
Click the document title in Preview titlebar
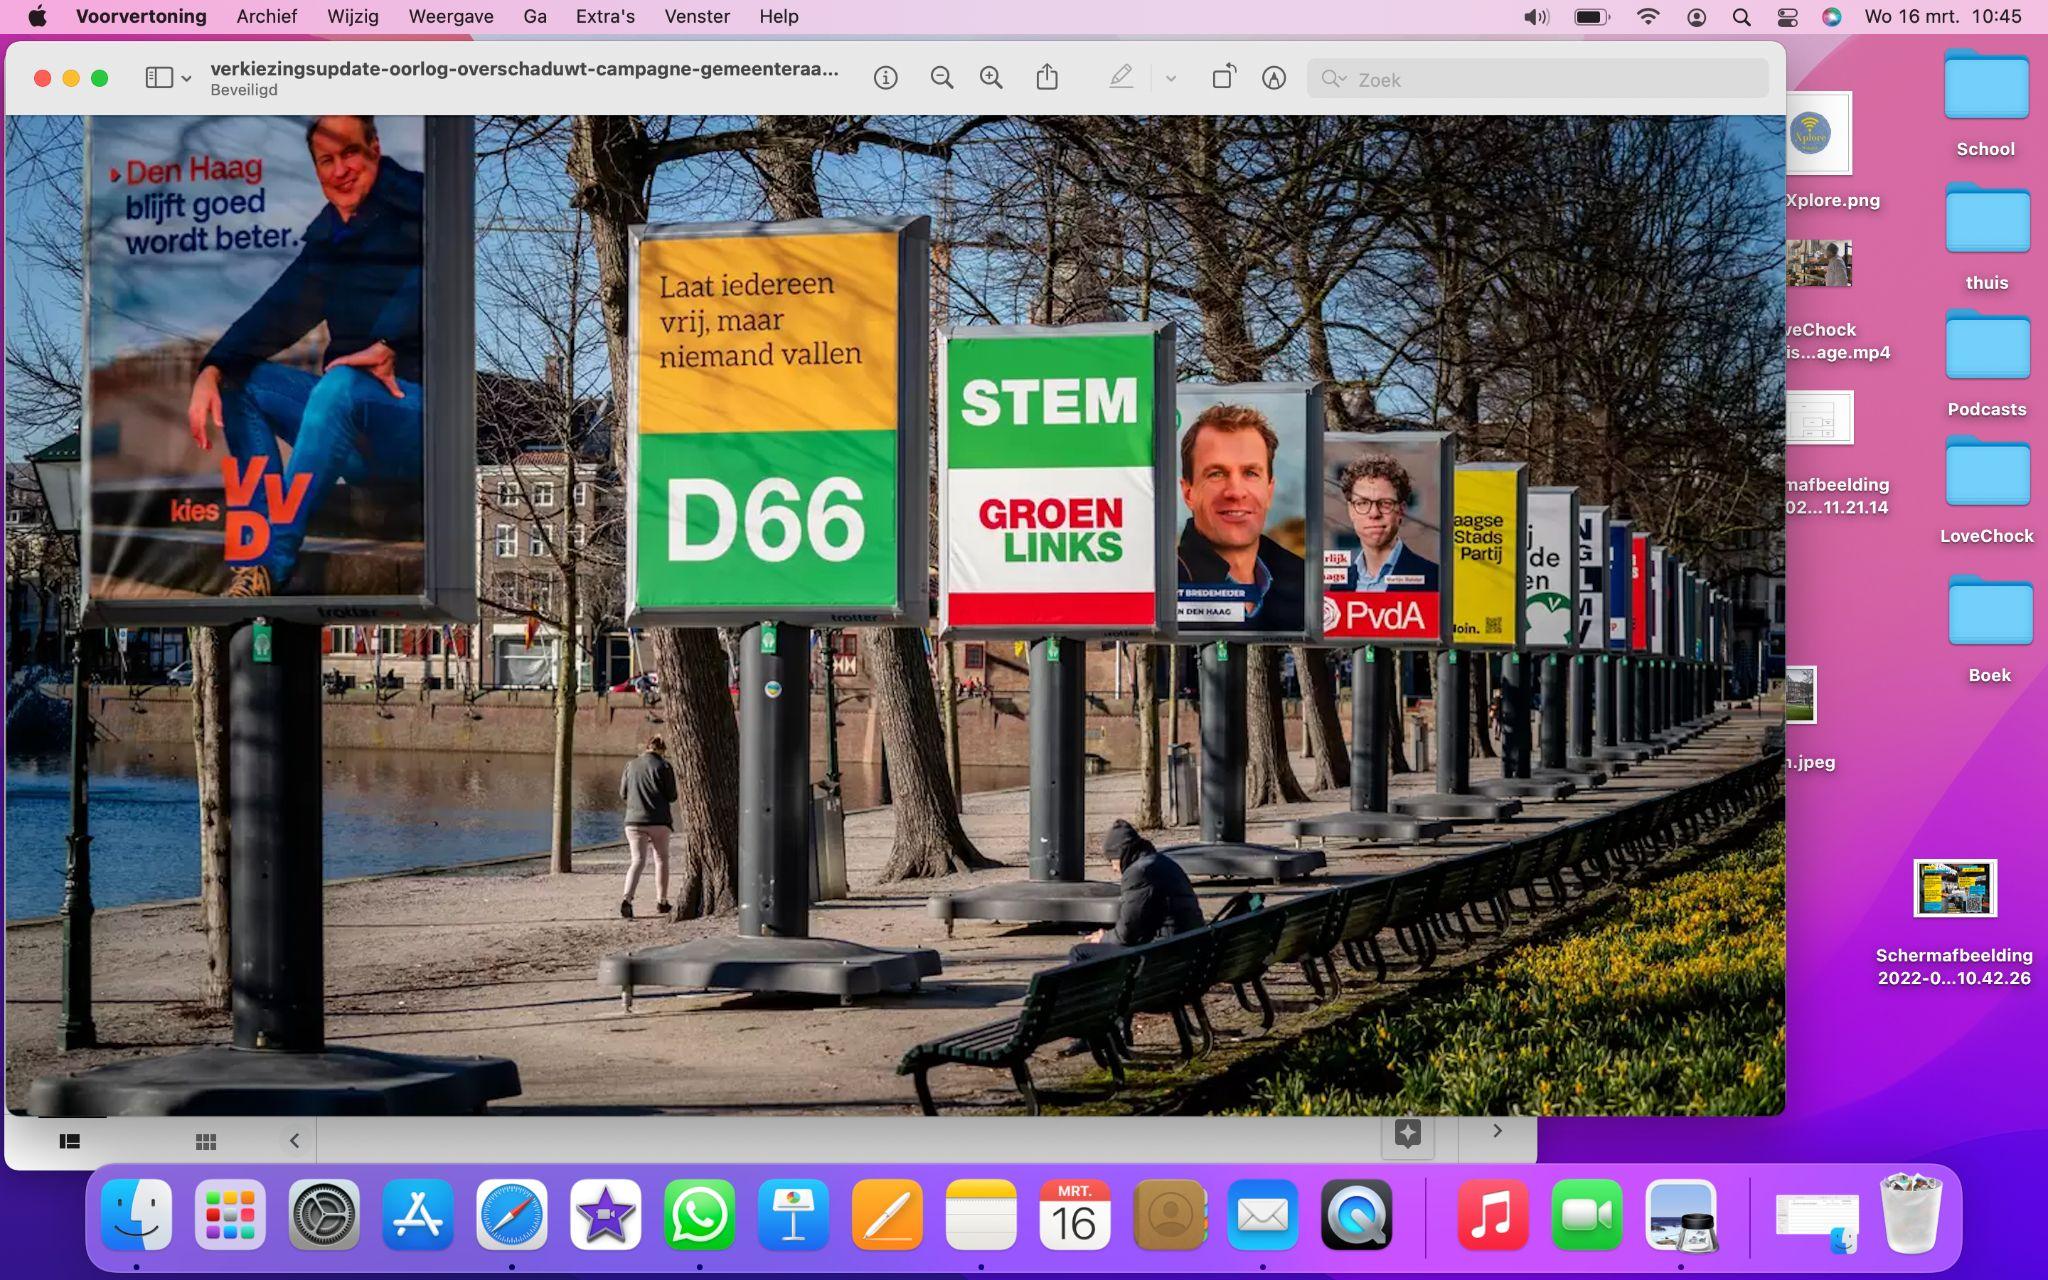coord(524,69)
